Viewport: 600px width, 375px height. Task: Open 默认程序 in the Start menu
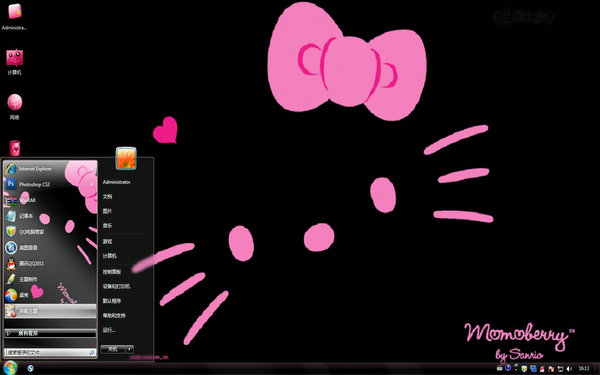point(112,301)
